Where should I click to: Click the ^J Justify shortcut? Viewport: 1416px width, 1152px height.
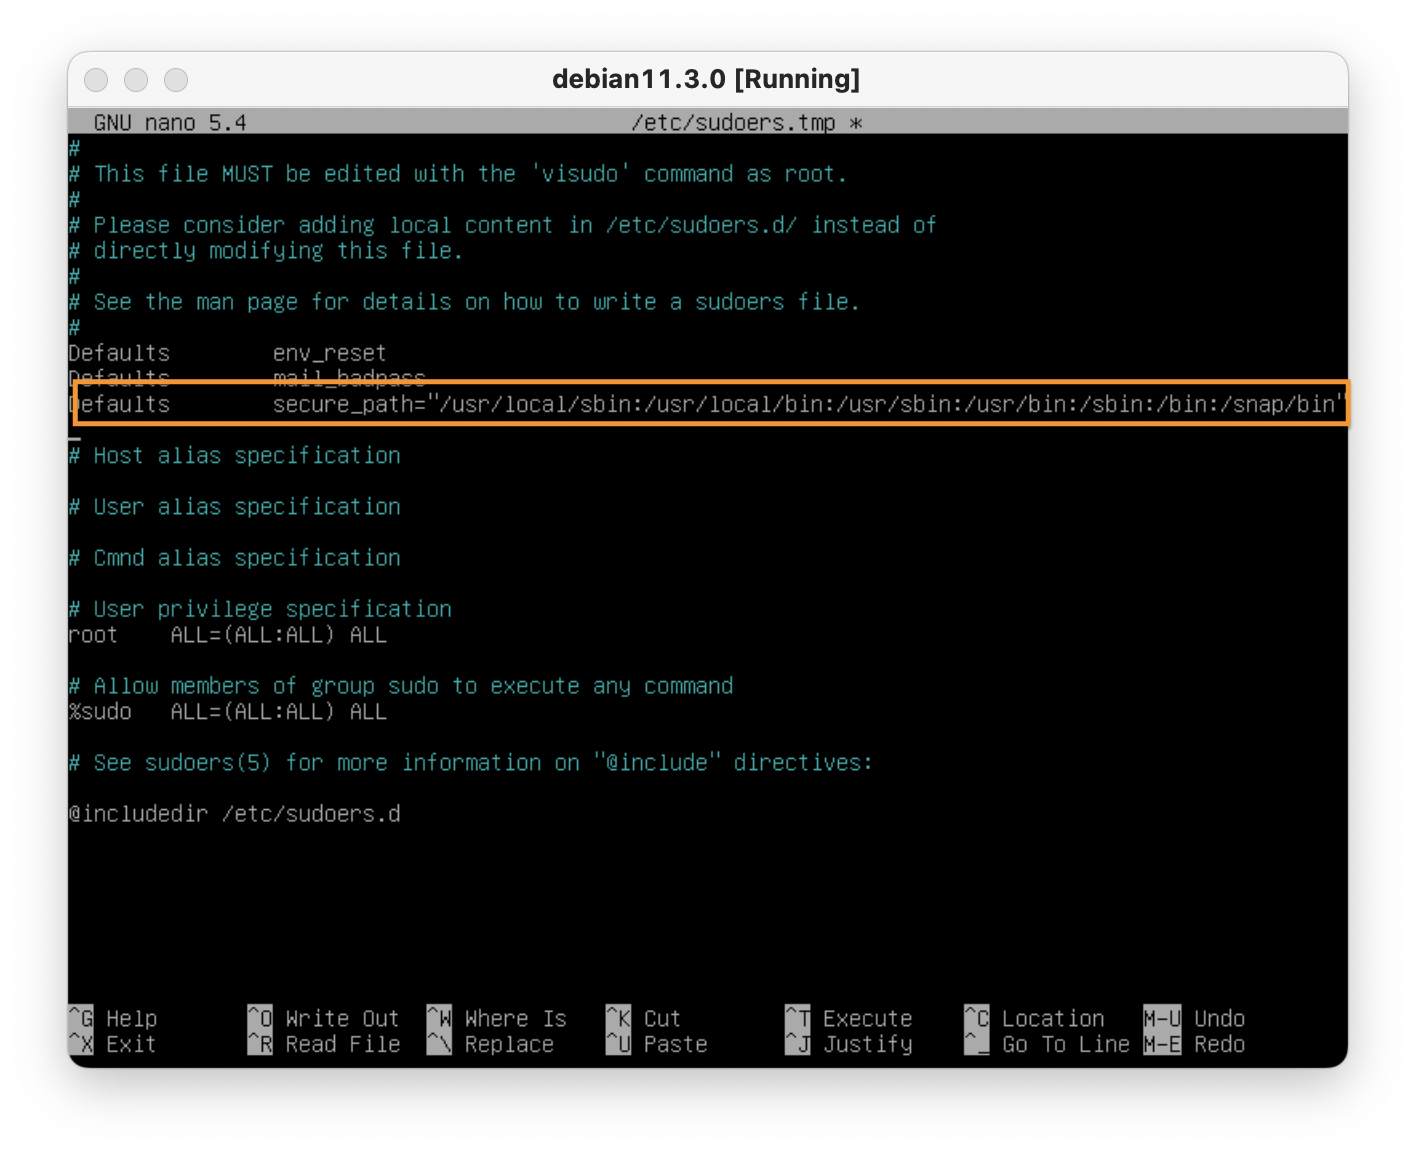tap(849, 1044)
